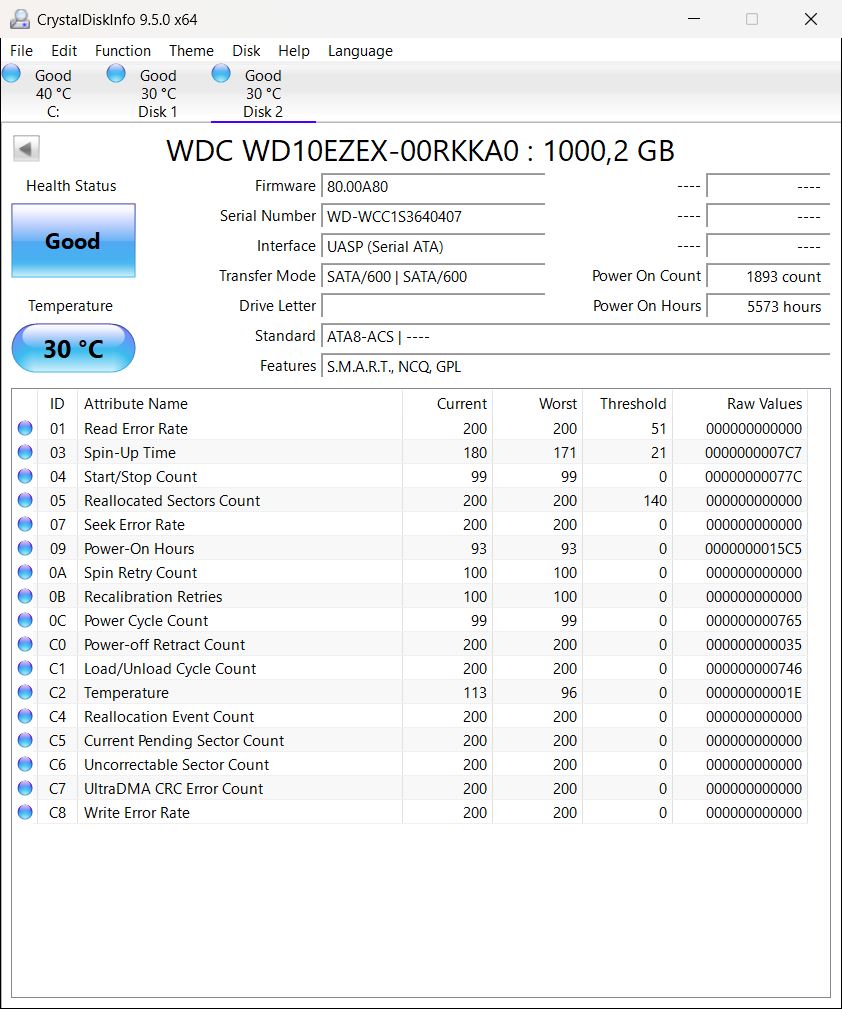Viewport: 842px width, 1009px height.
Task: Click the 30 °C temperature button
Action: [x=73, y=348]
